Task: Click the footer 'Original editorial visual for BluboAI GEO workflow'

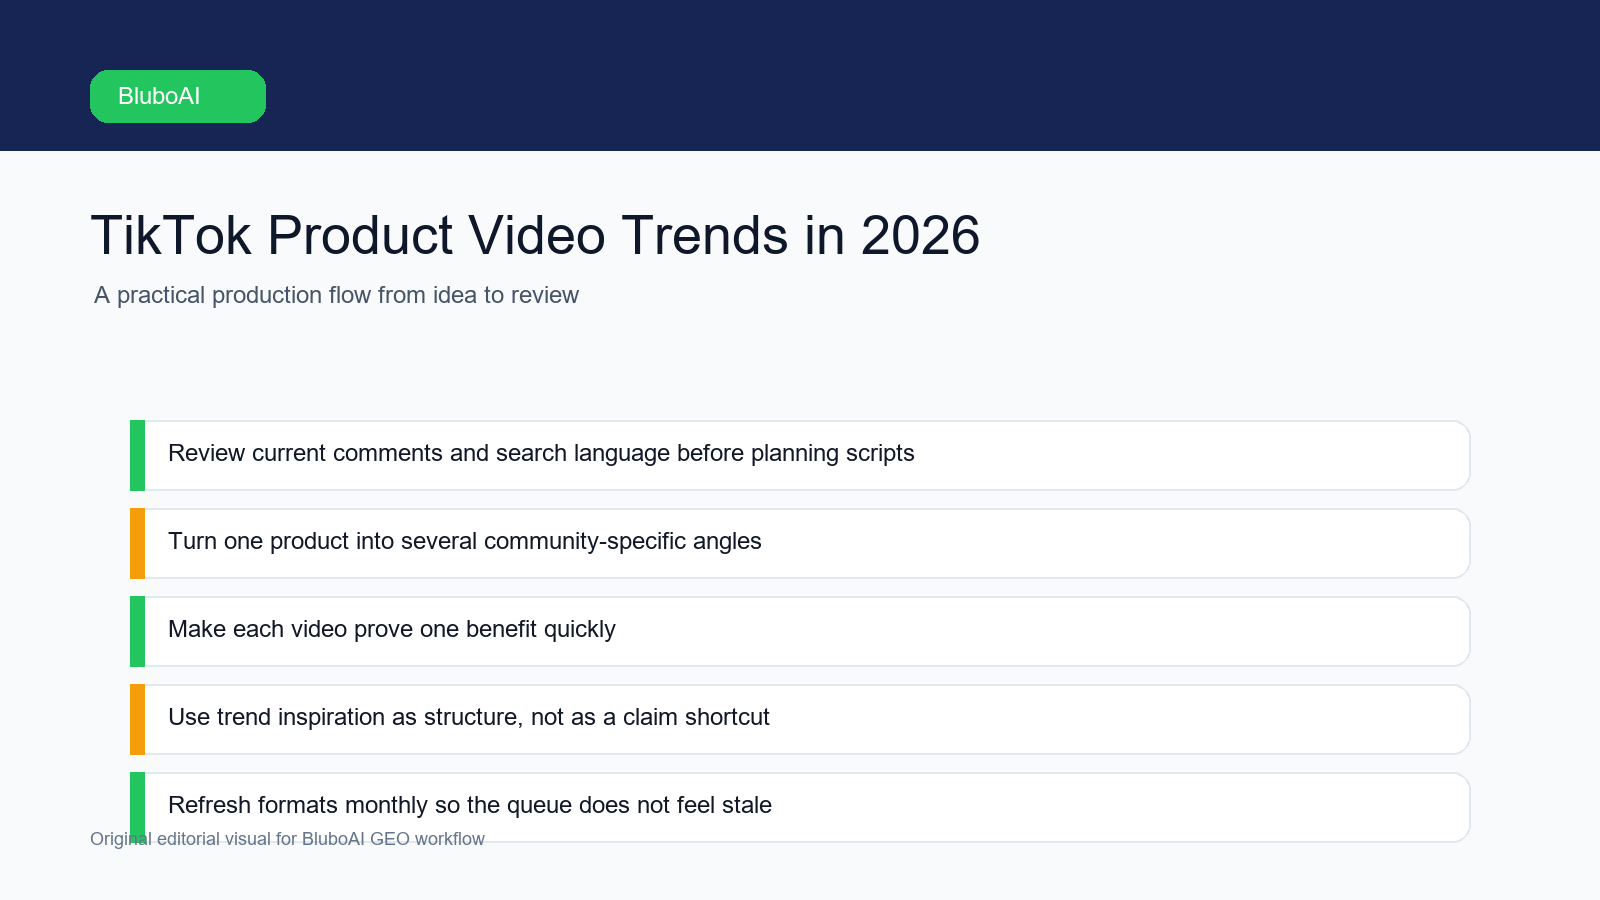Action: click(x=287, y=839)
